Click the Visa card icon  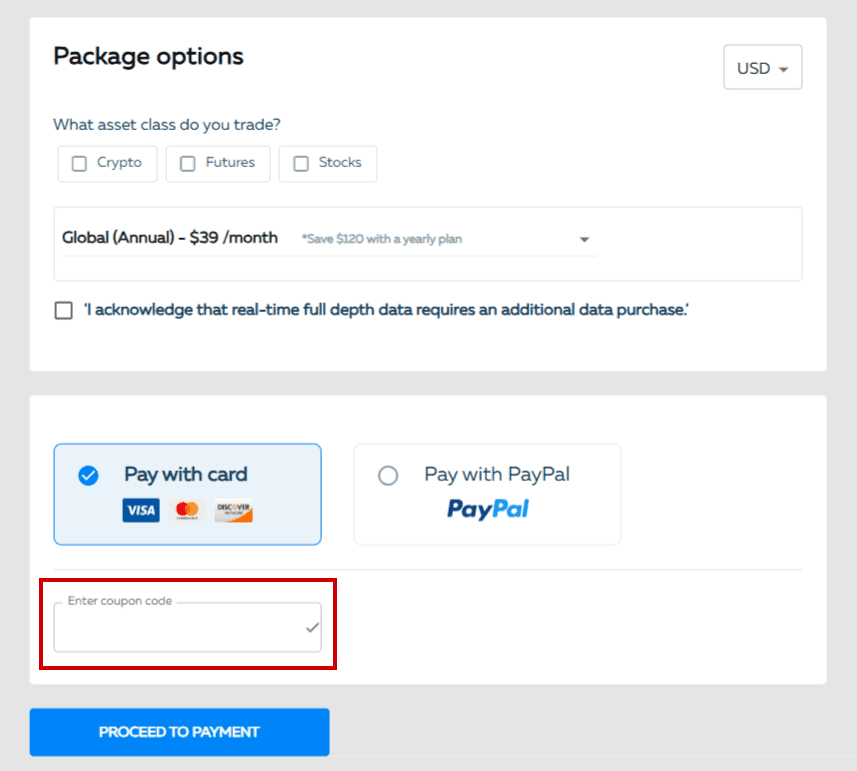click(x=141, y=510)
